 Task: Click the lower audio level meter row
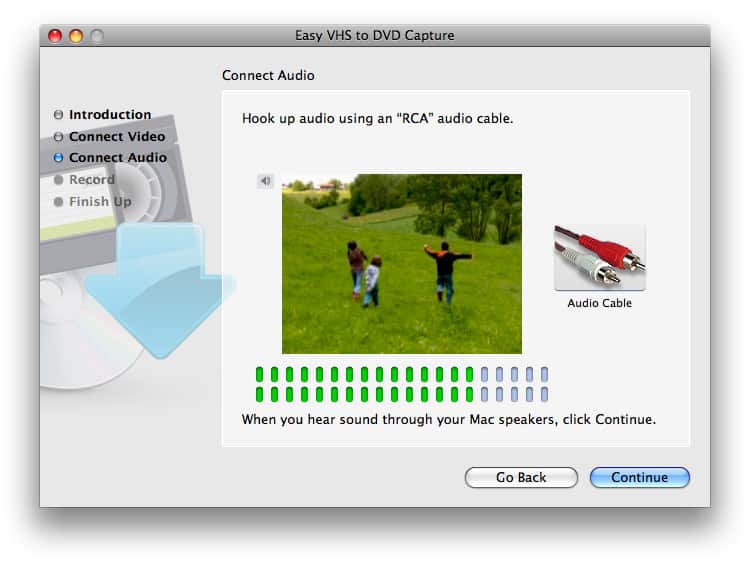pos(402,395)
